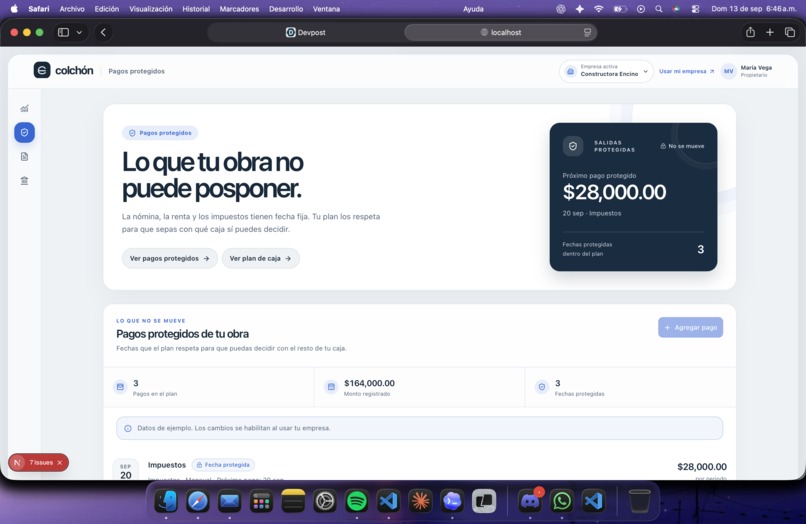Open the 7 issues error badge
The image size is (806, 524).
pyautogui.click(x=39, y=462)
